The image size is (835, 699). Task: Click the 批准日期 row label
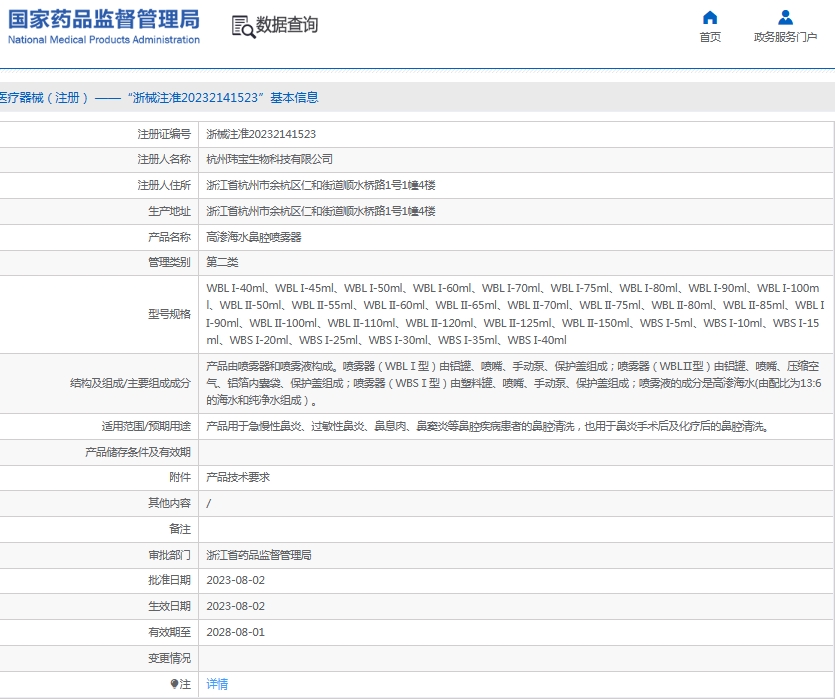(169, 580)
